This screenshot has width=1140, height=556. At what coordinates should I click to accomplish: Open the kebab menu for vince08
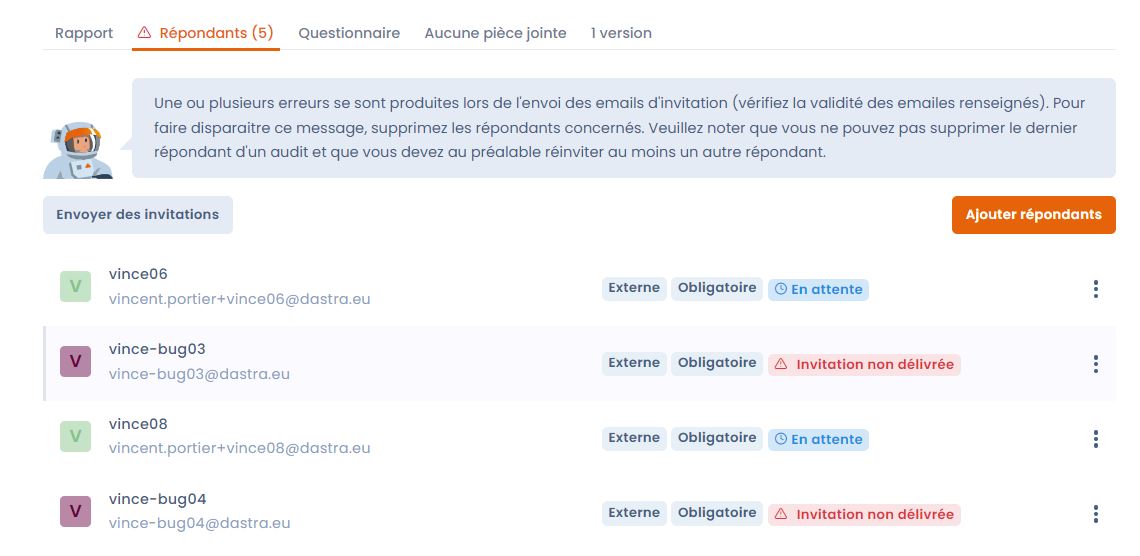coord(1095,439)
